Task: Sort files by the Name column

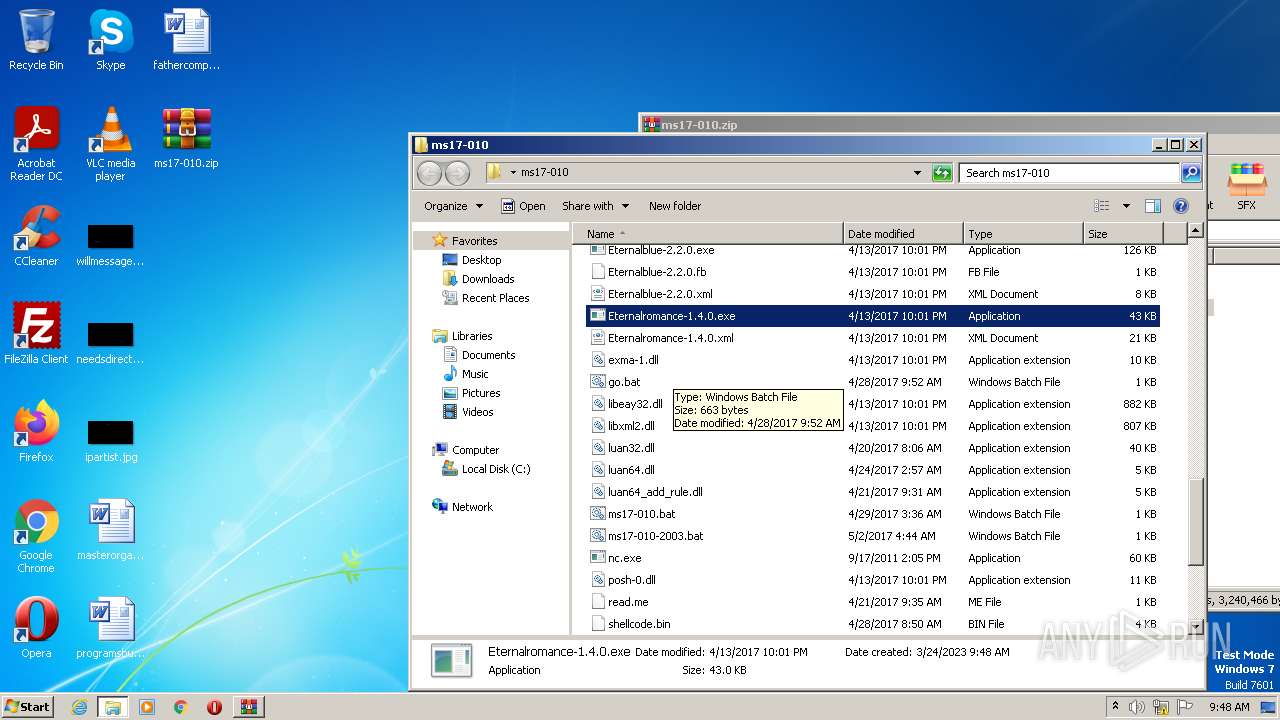Action: point(707,234)
